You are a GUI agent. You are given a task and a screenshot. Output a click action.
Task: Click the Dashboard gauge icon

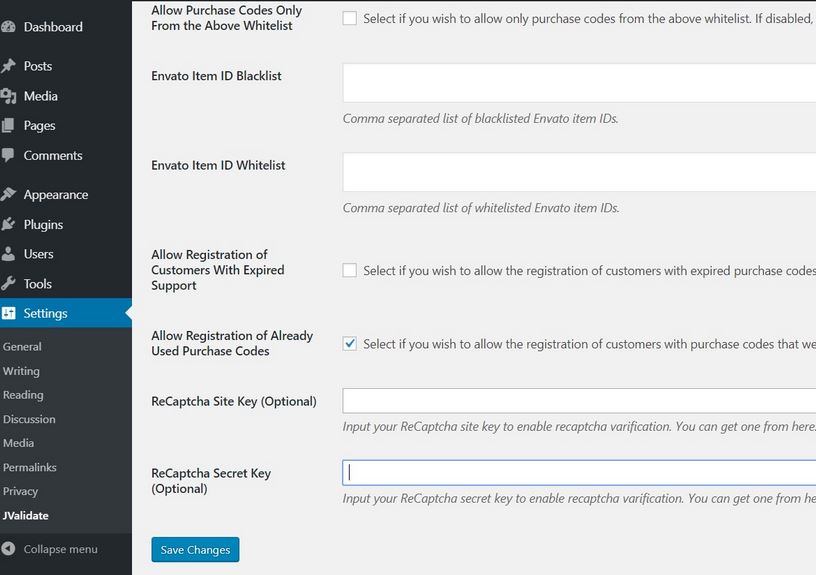pos(8,27)
